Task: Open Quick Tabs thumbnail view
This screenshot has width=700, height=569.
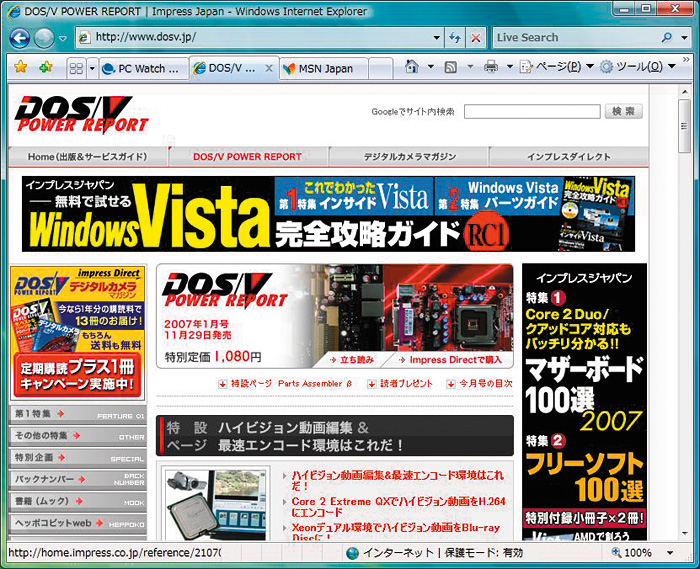Action: (x=76, y=69)
